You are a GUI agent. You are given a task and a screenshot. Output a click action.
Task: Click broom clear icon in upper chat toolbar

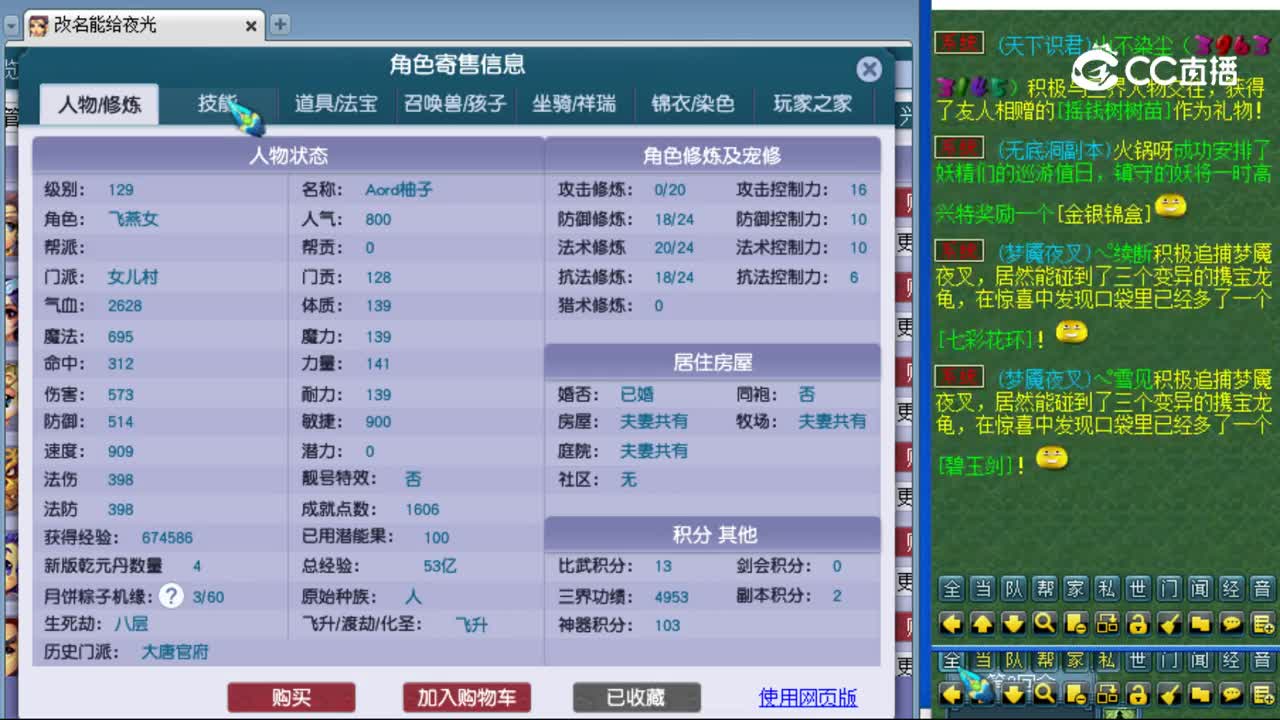point(1169,624)
